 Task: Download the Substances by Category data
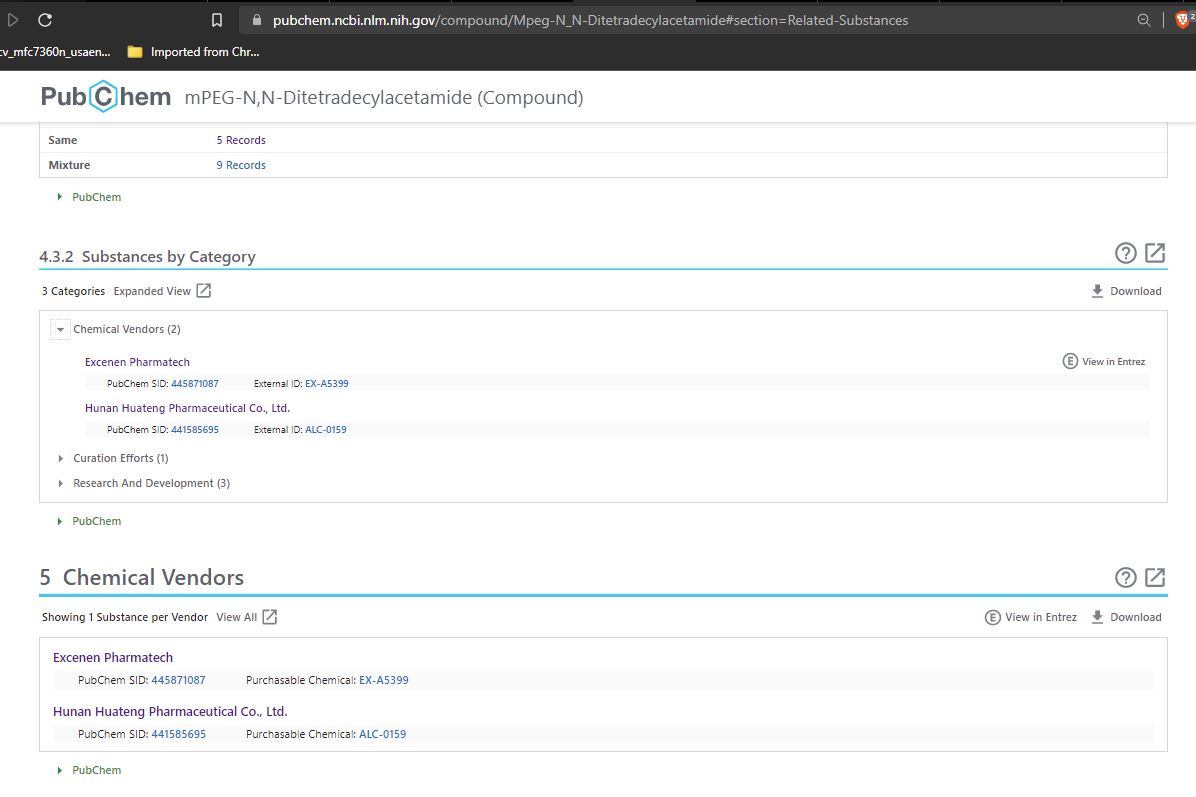(1126, 291)
